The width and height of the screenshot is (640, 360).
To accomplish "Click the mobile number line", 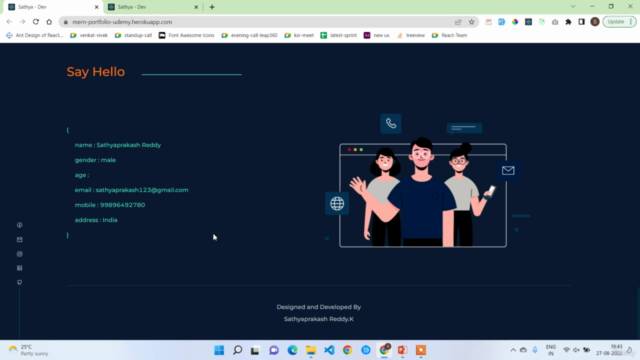I will pos(110,205).
